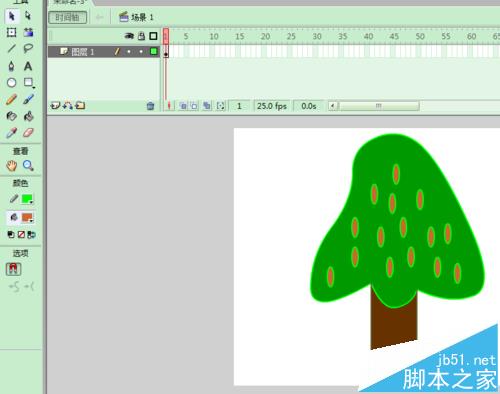Image resolution: width=500 pixels, height=394 pixels.
Task: Click the 0.0s elapsed time readout
Action: click(x=309, y=106)
